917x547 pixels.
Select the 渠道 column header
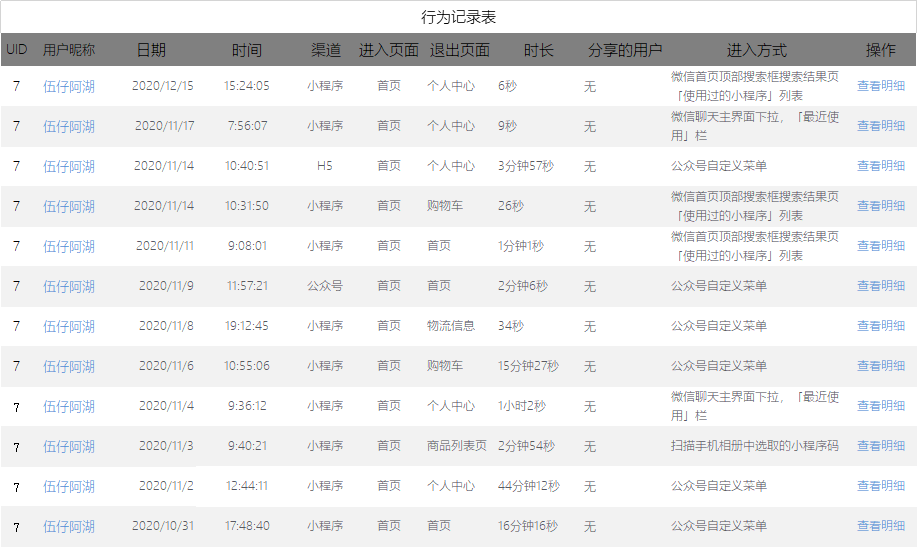click(x=326, y=50)
